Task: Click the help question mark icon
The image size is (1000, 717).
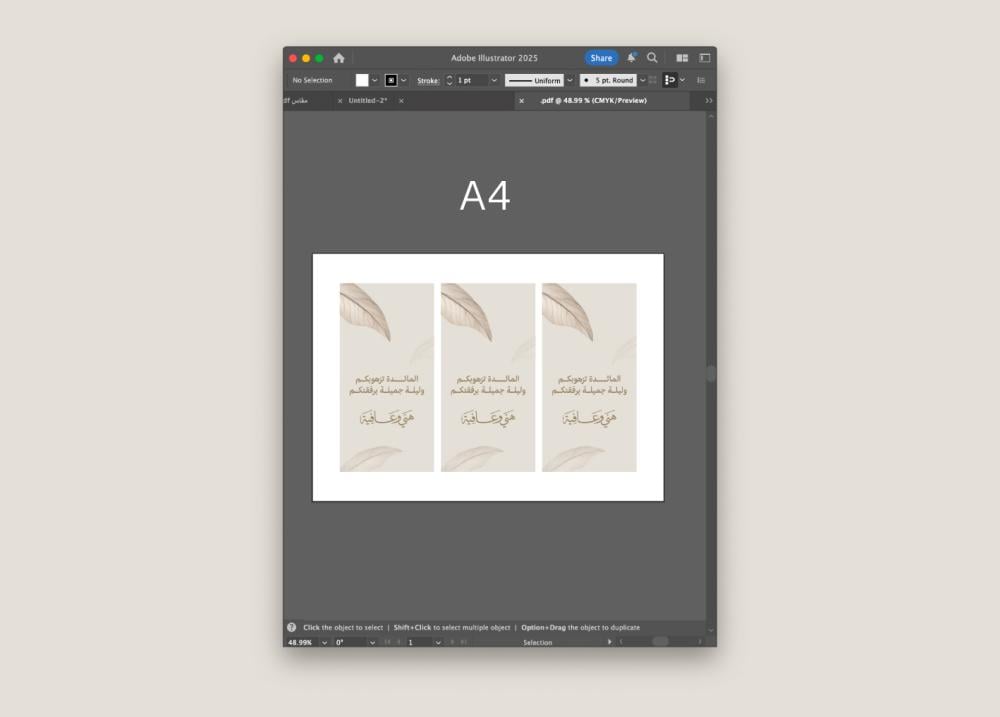Action: click(292, 628)
